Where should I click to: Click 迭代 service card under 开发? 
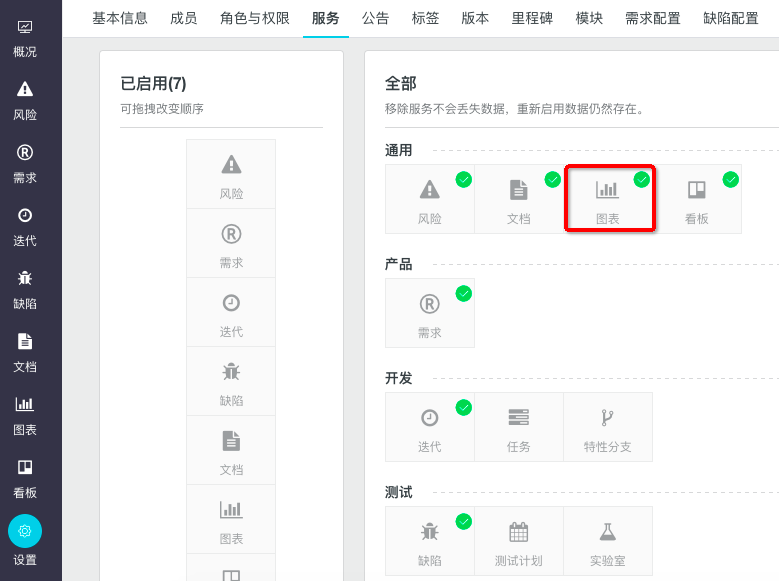[430, 427]
